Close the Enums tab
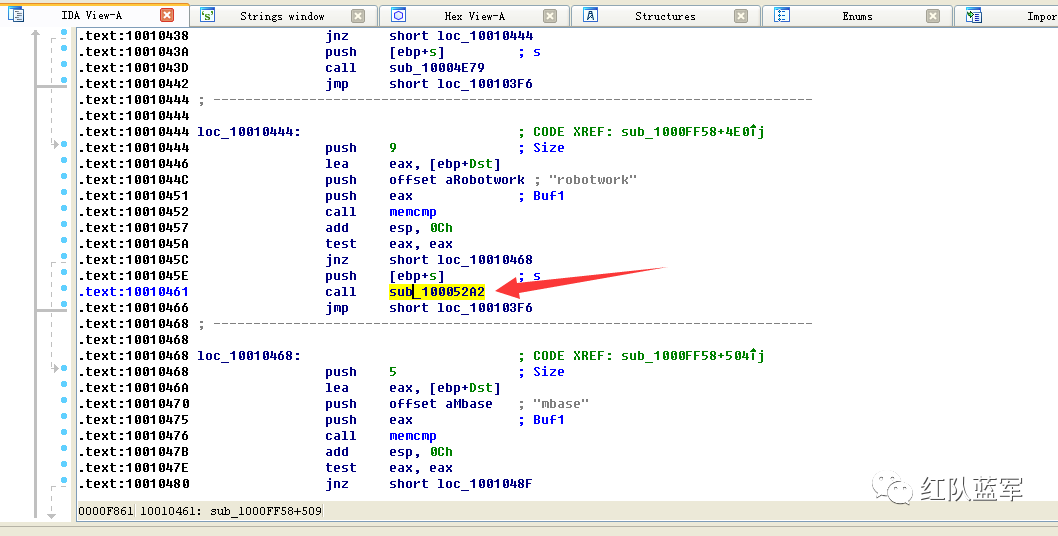Viewport: 1058px width, 536px height. click(x=932, y=16)
